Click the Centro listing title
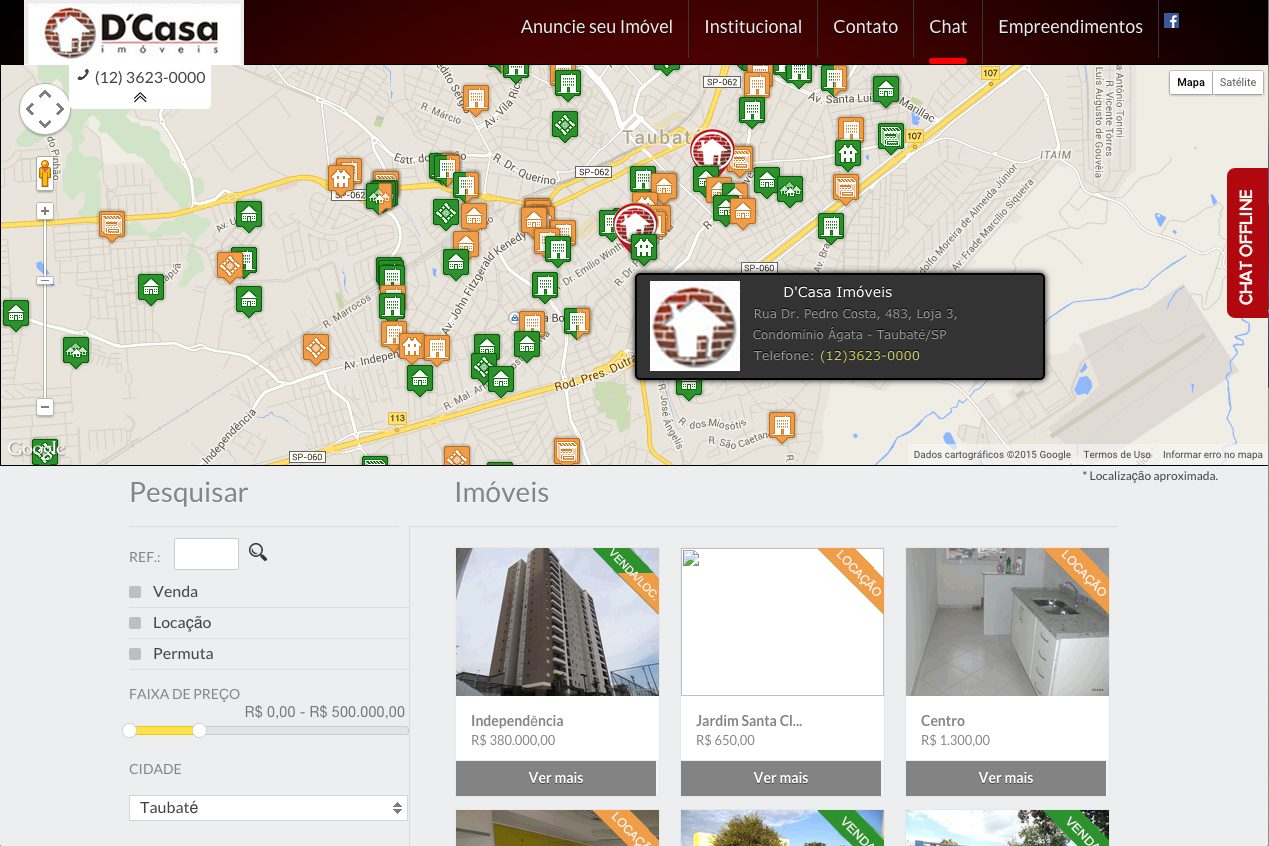This screenshot has width=1269, height=846. click(943, 721)
